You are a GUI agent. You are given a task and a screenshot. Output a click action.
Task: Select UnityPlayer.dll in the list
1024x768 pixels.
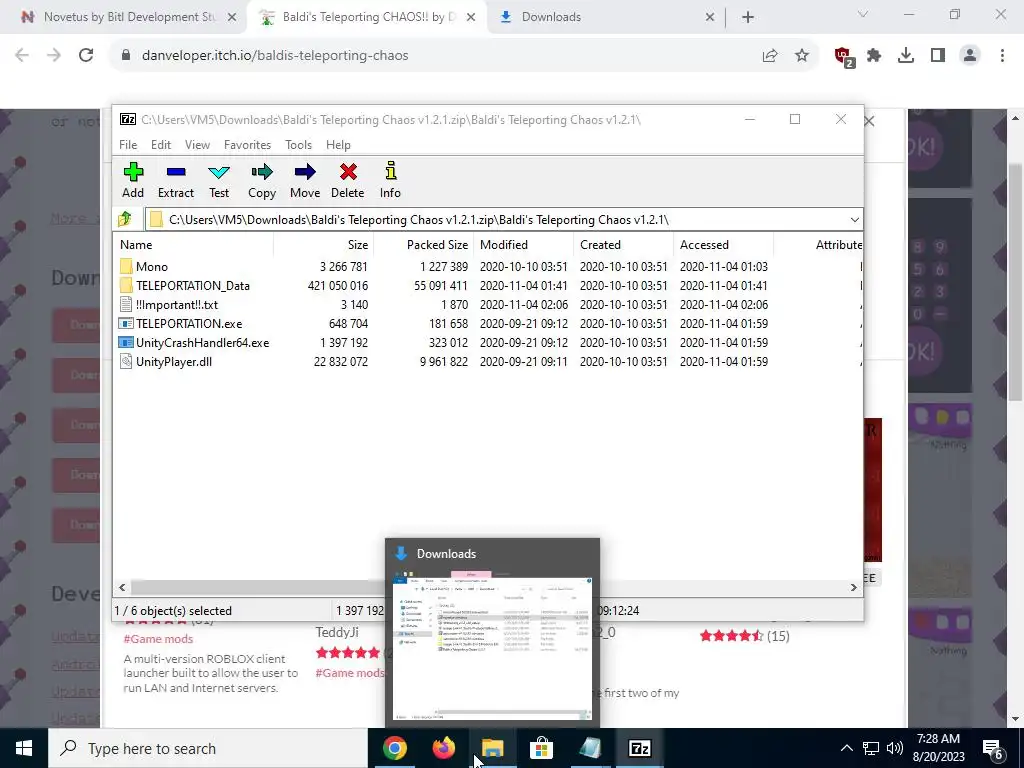tap(174, 361)
